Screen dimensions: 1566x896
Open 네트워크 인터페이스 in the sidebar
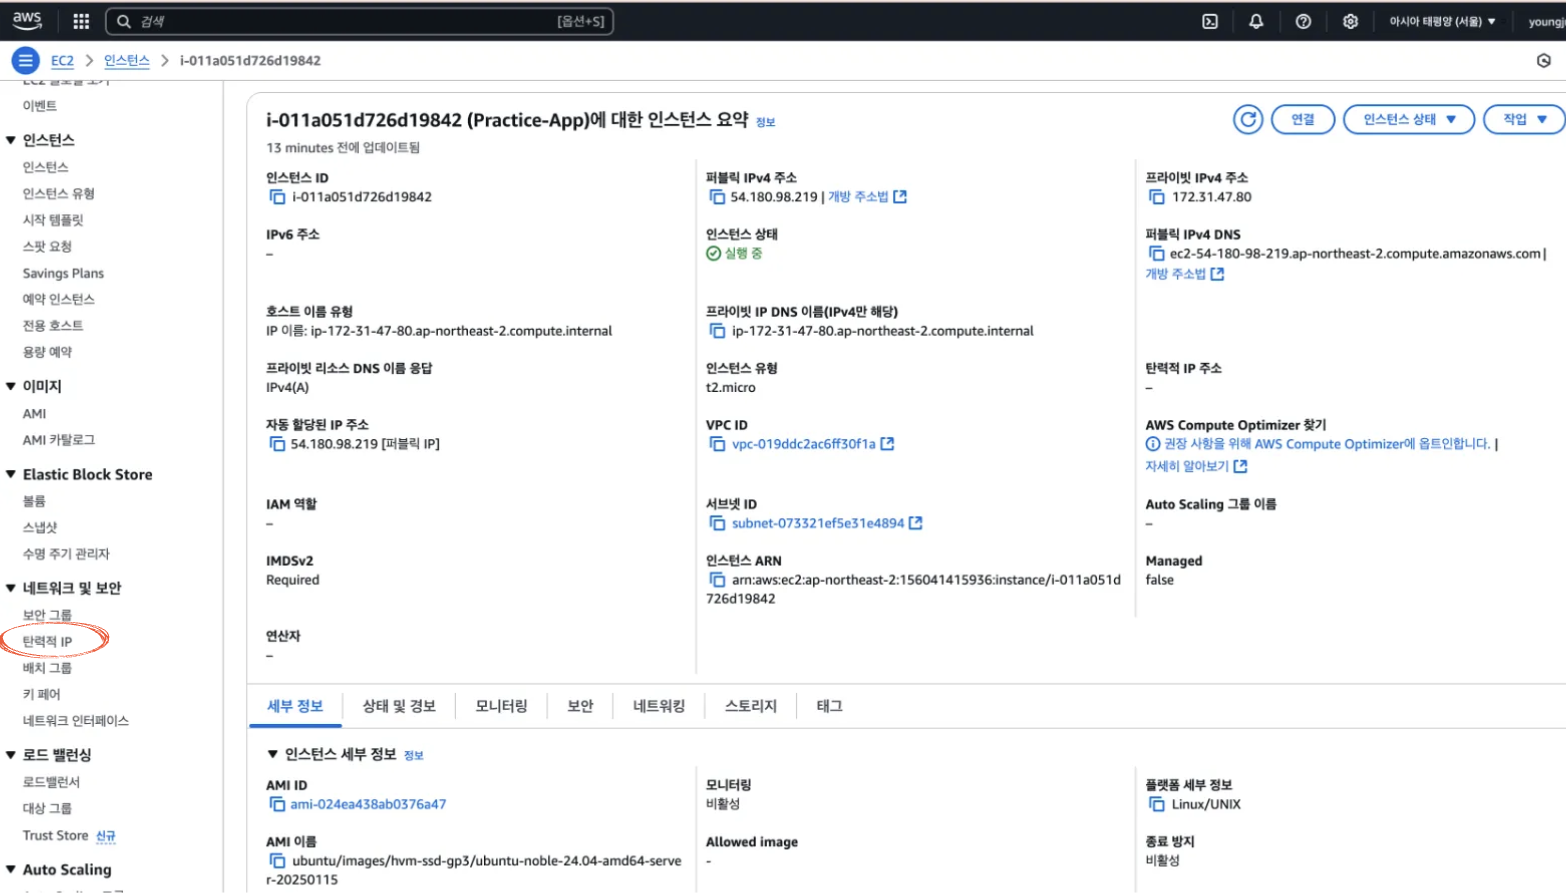pyautogui.click(x=76, y=721)
